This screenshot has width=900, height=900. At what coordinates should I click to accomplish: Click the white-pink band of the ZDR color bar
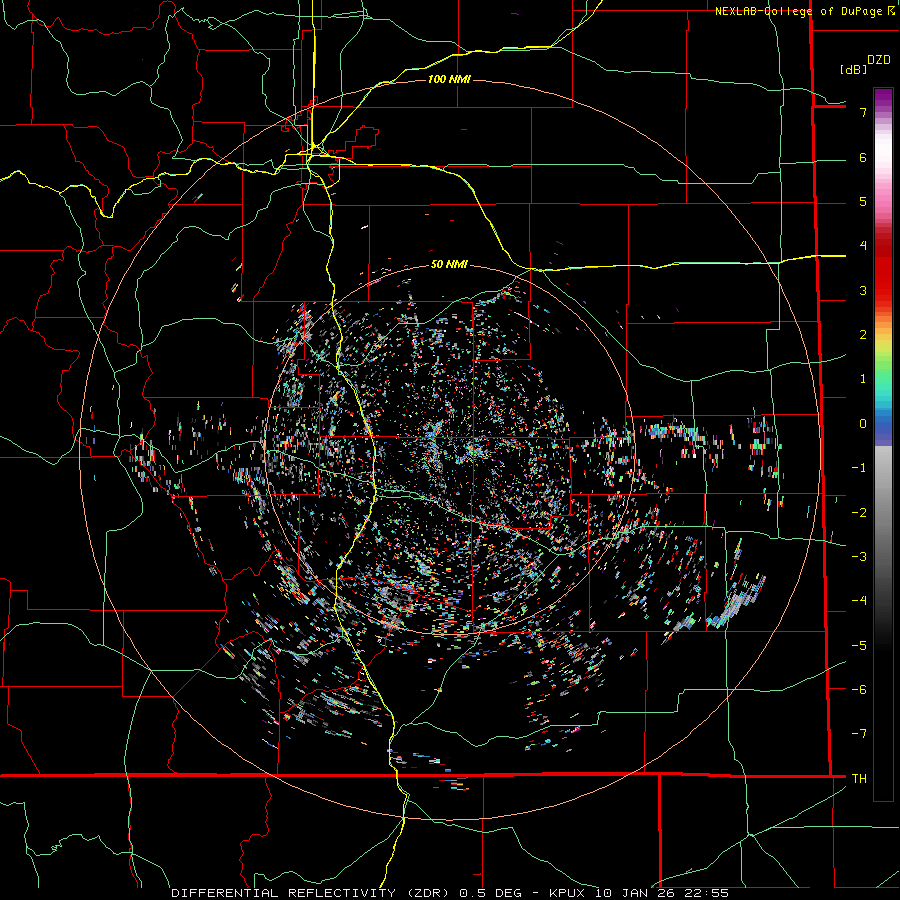tap(883, 166)
